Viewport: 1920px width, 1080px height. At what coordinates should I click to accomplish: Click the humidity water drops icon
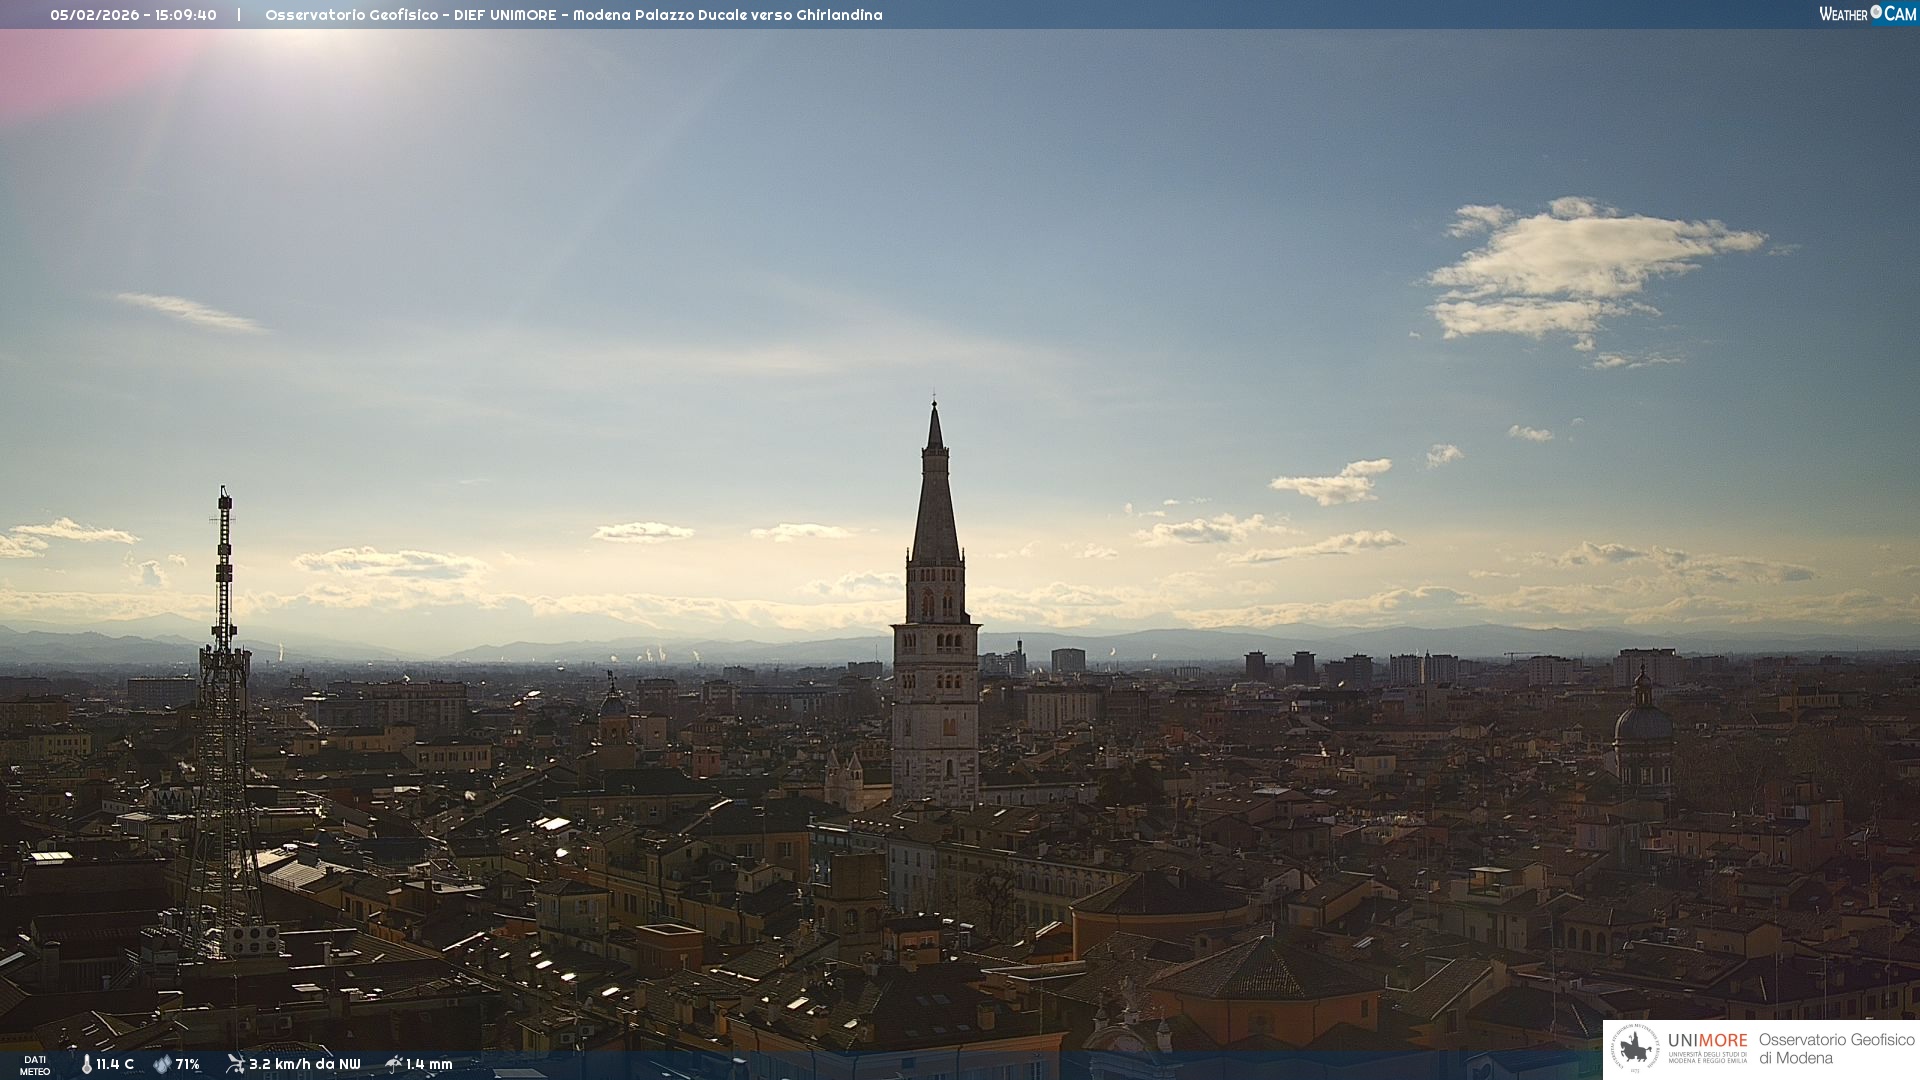click(162, 1064)
